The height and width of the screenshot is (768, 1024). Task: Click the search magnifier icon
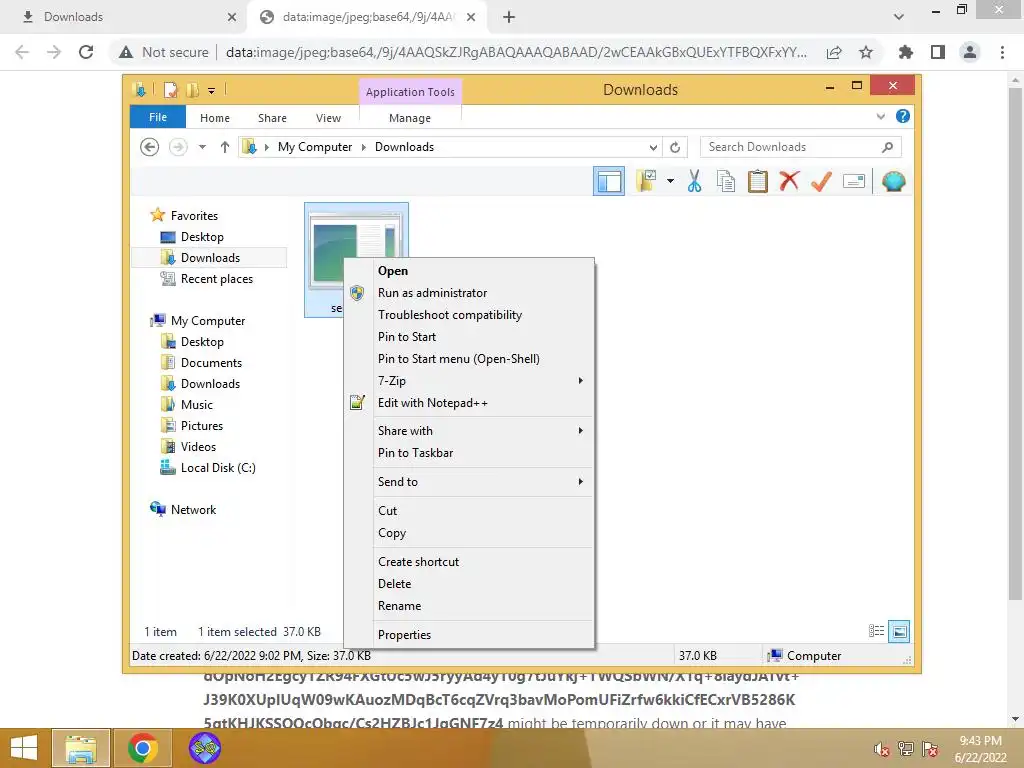pos(887,147)
